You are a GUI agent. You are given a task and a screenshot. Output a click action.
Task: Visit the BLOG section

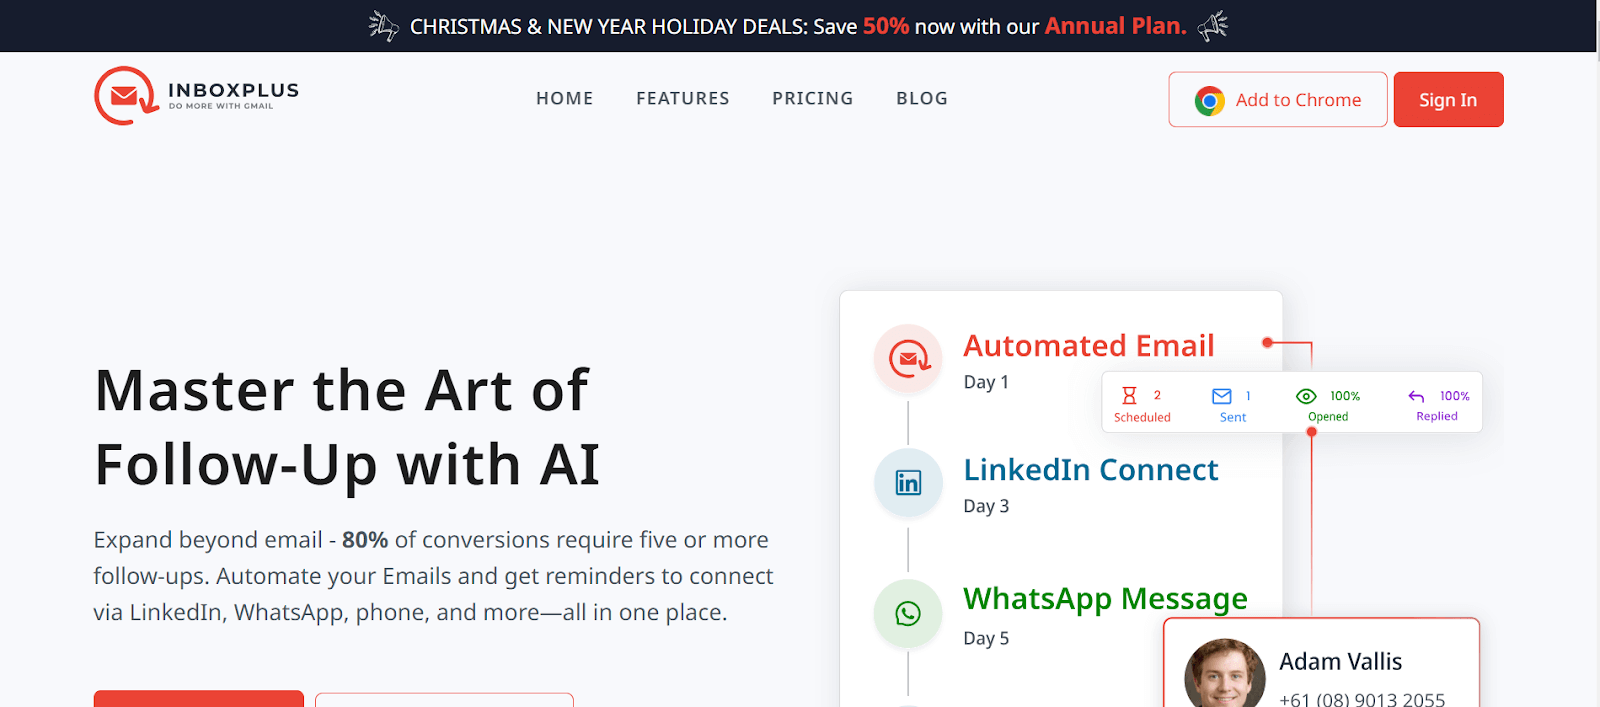[921, 98]
